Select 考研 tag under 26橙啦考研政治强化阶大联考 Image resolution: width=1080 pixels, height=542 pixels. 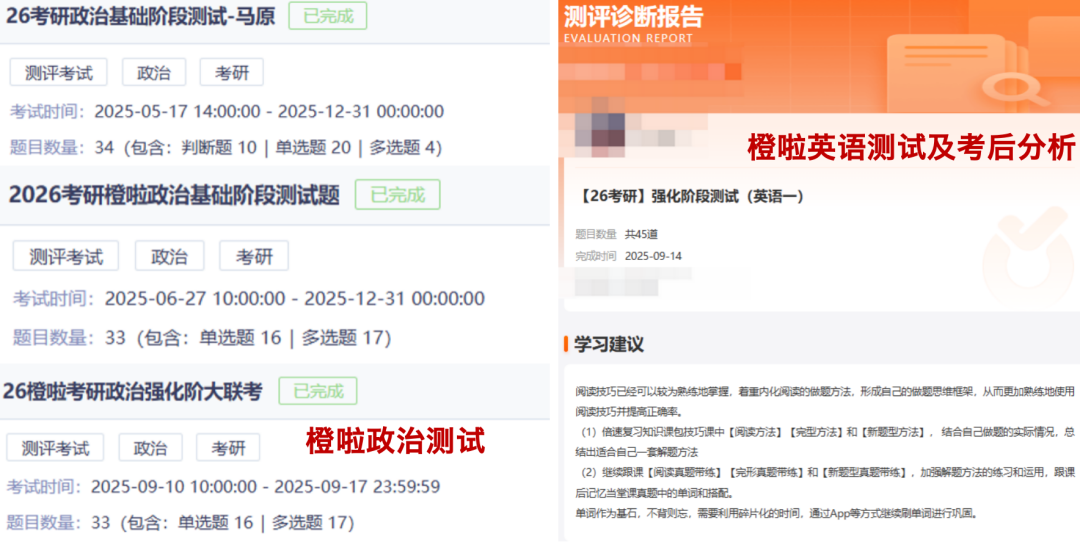pyautogui.click(x=228, y=448)
